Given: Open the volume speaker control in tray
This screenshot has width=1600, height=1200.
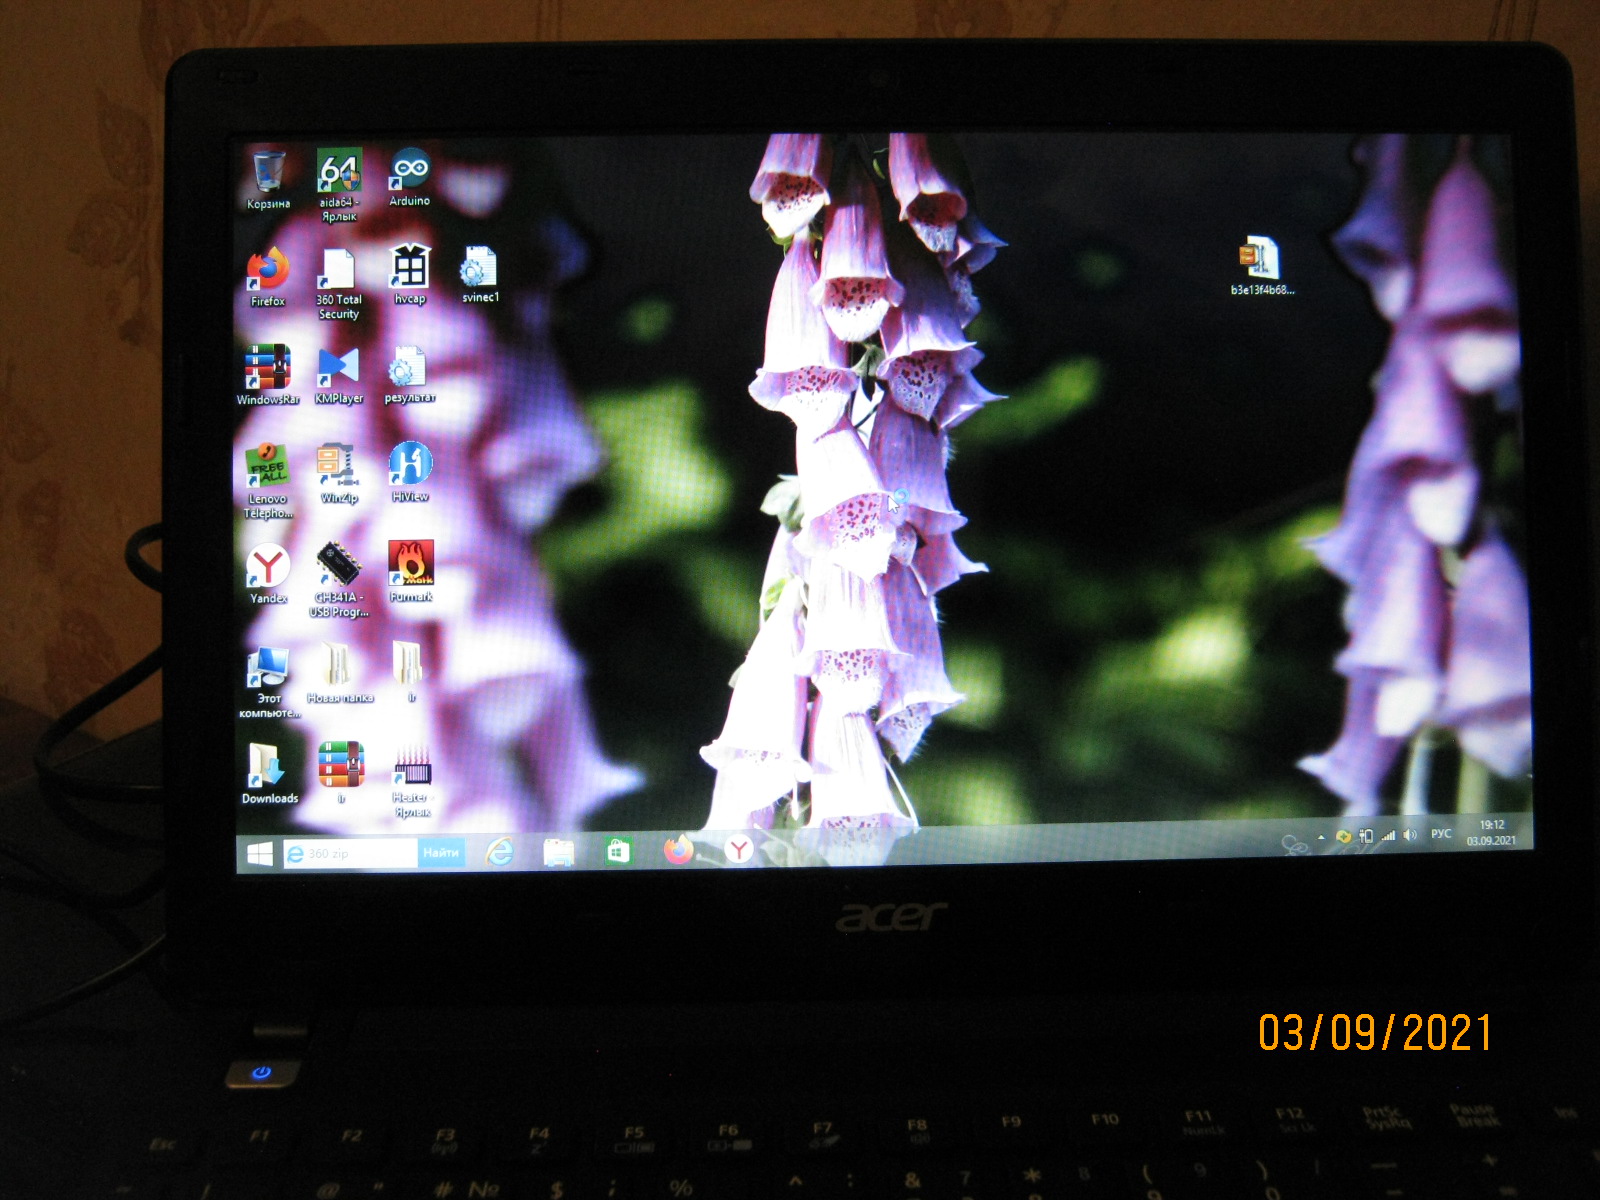Looking at the screenshot, I should point(1410,835).
